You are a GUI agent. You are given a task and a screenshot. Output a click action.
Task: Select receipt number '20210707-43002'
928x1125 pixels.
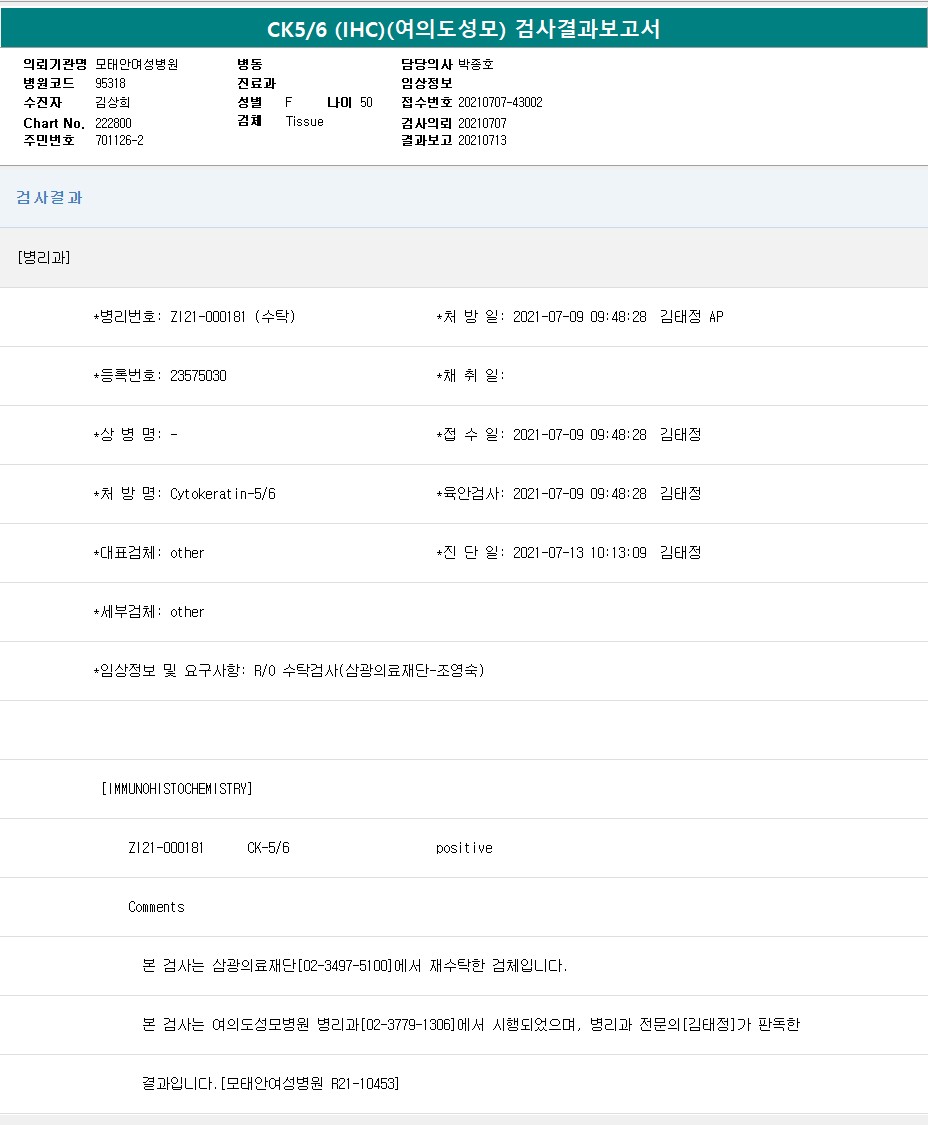click(x=500, y=103)
